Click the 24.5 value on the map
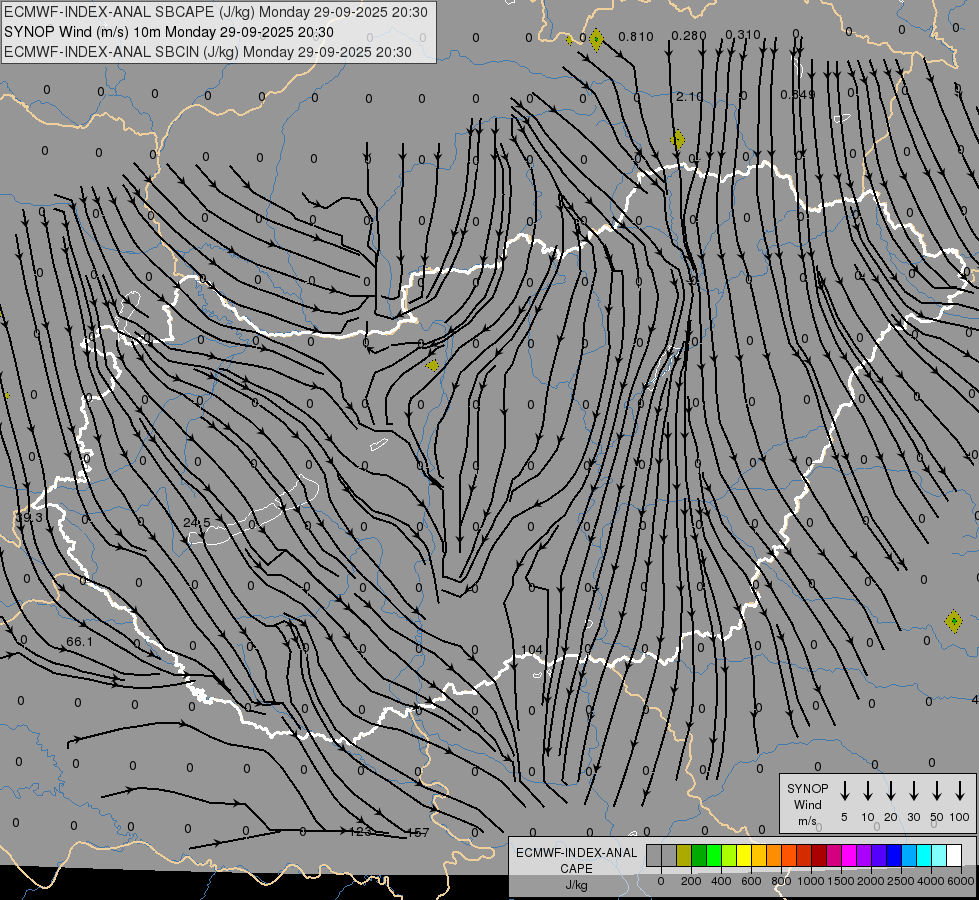The image size is (979, 900). 197,522
